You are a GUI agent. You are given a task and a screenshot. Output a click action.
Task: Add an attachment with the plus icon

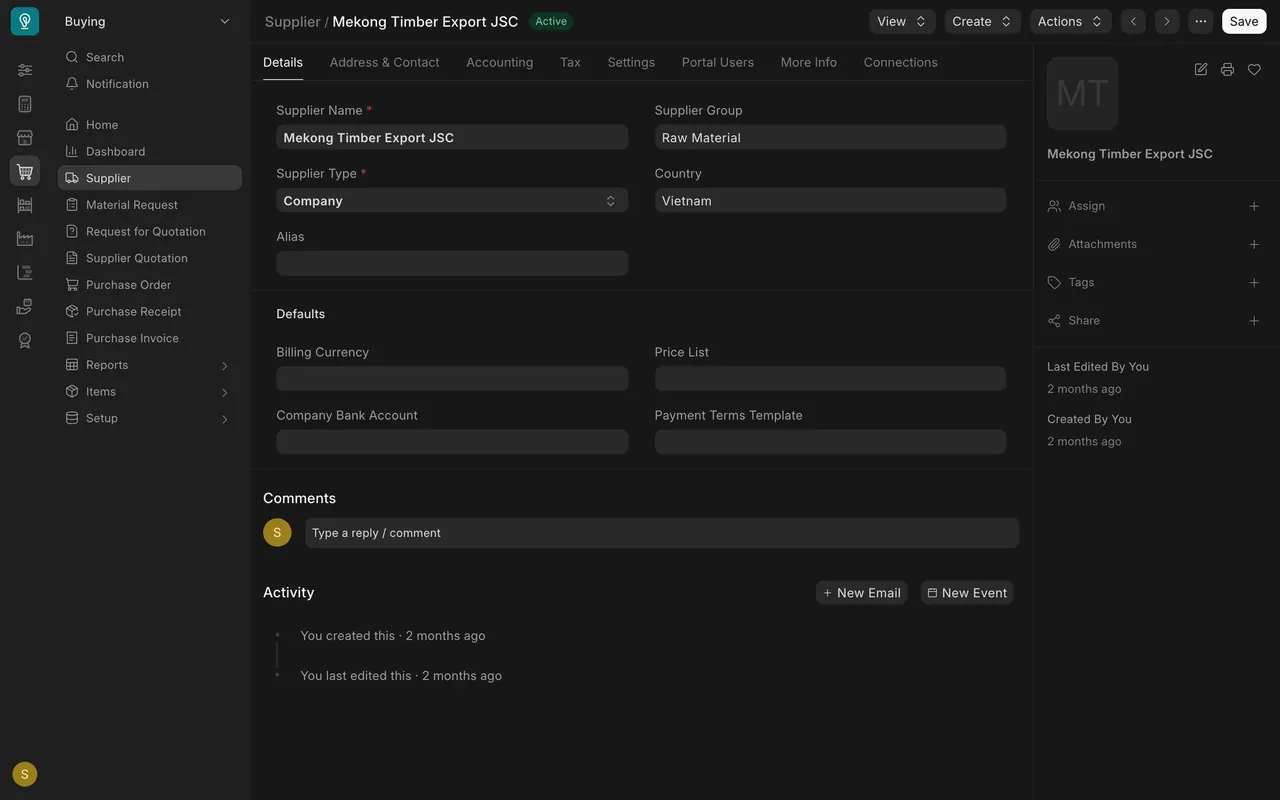coord(1254,244)
